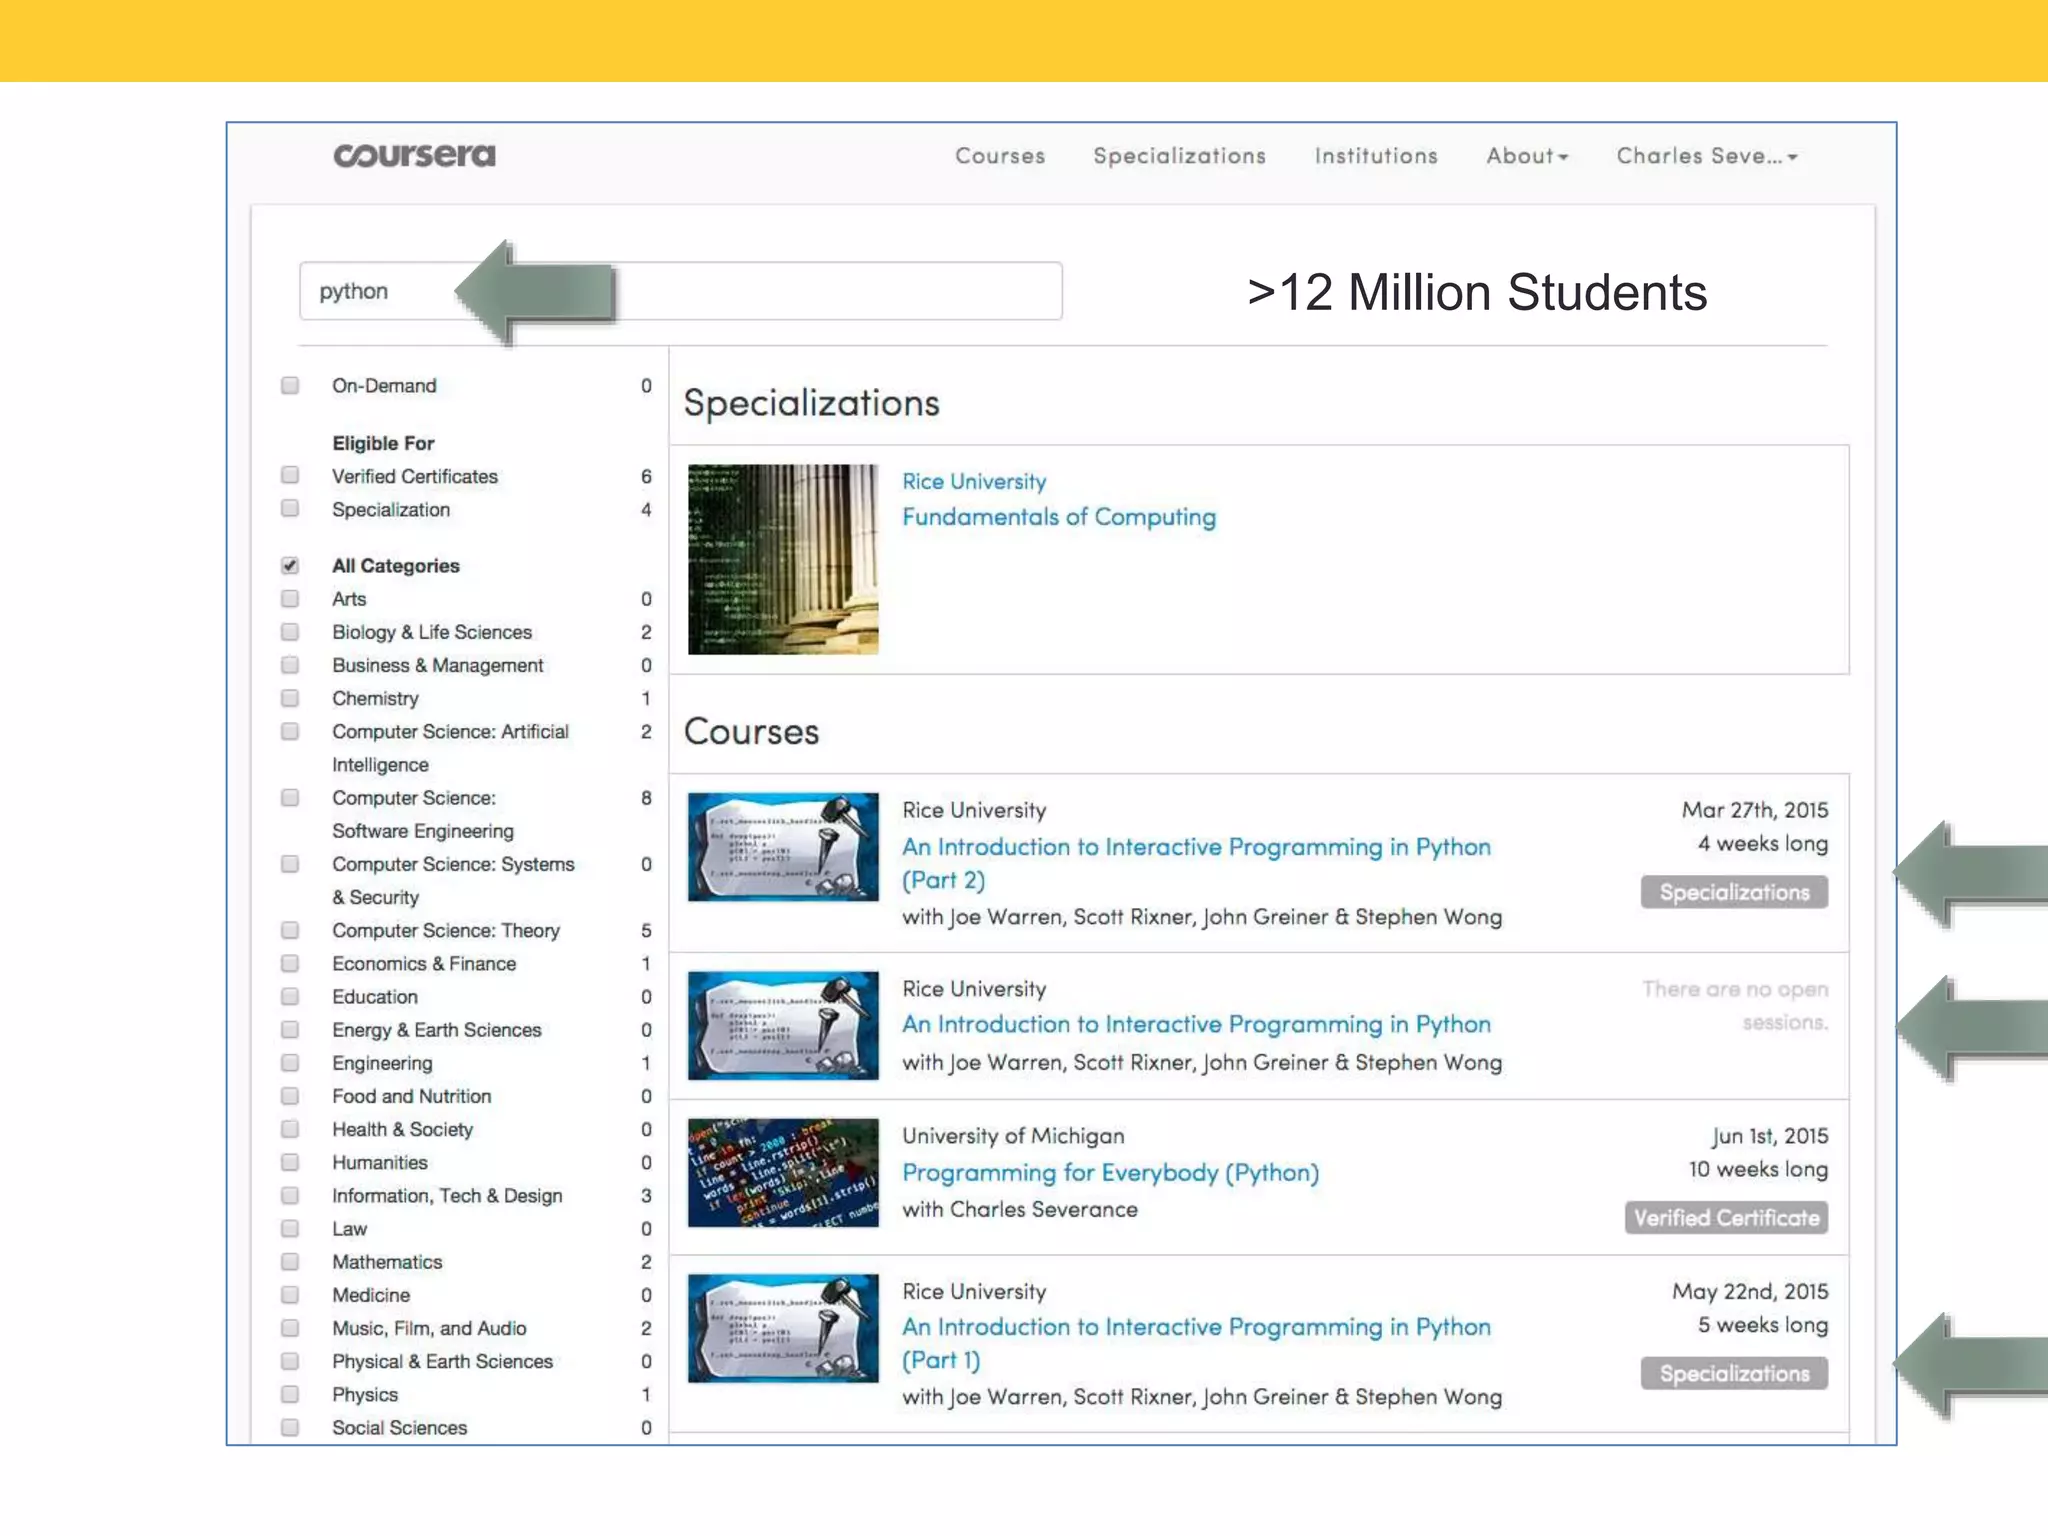Open Interactive Programming in Python (Part 2)
The height and width of the screenshot is (1536, 2048).
tap(1196, 863)
